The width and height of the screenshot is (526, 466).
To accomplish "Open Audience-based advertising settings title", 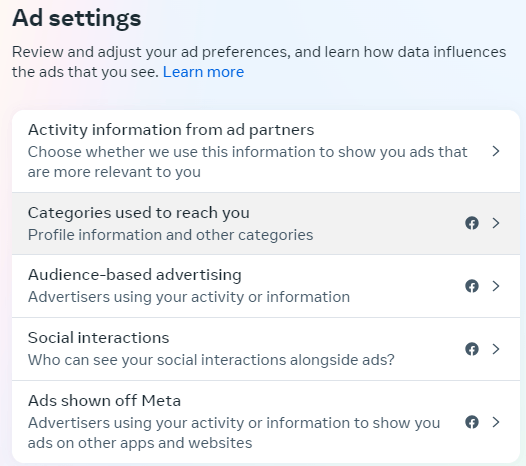I will (135, 275).
